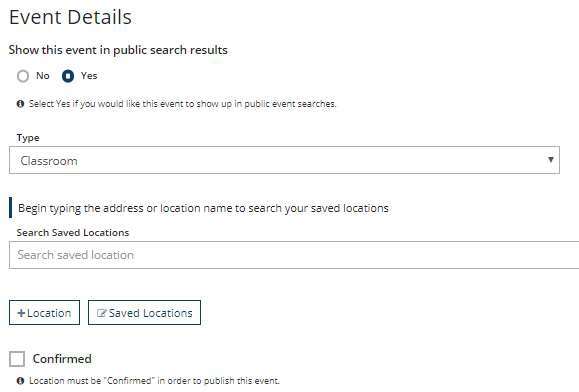Viewport: 579px width, 392px height.
Task: Click the "Confirmed" checkbox label
Action: coord(62,359)
